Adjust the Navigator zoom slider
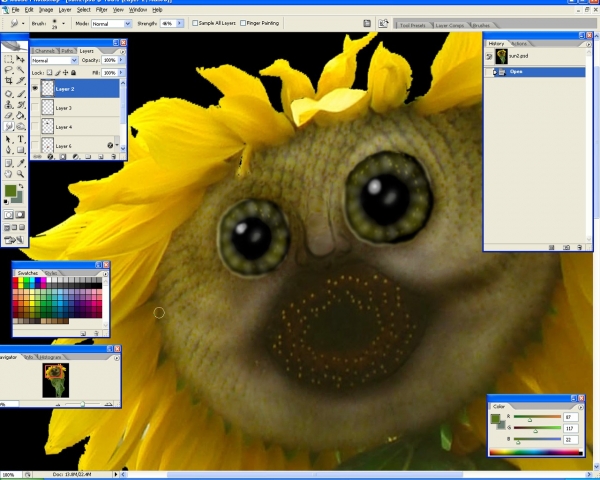 point(83,404)
